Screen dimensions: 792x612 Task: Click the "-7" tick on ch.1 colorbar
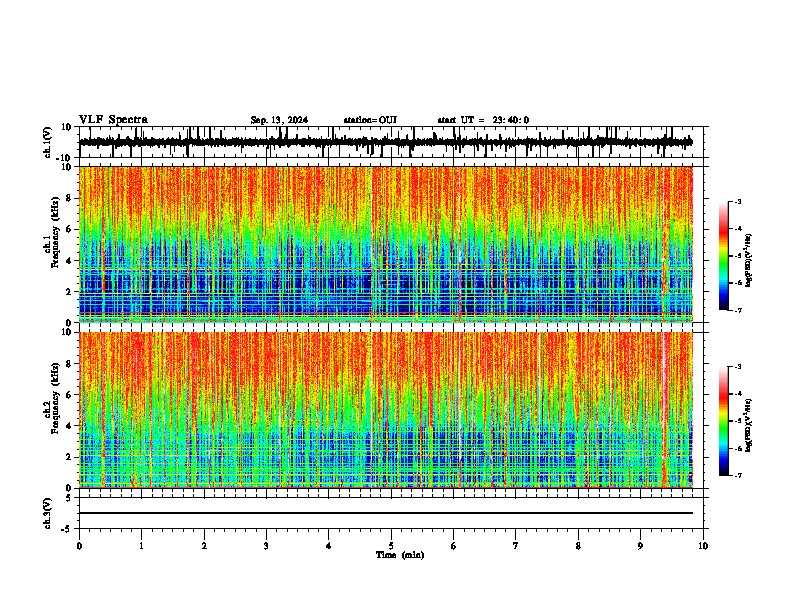(x=737, y=310)
